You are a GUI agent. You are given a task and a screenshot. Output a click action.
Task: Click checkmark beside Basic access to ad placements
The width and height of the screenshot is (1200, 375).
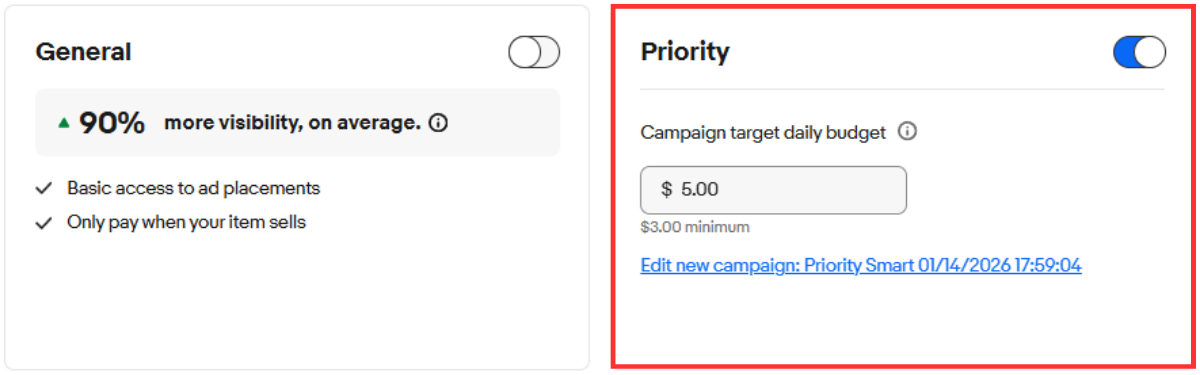tap(43, 188)
